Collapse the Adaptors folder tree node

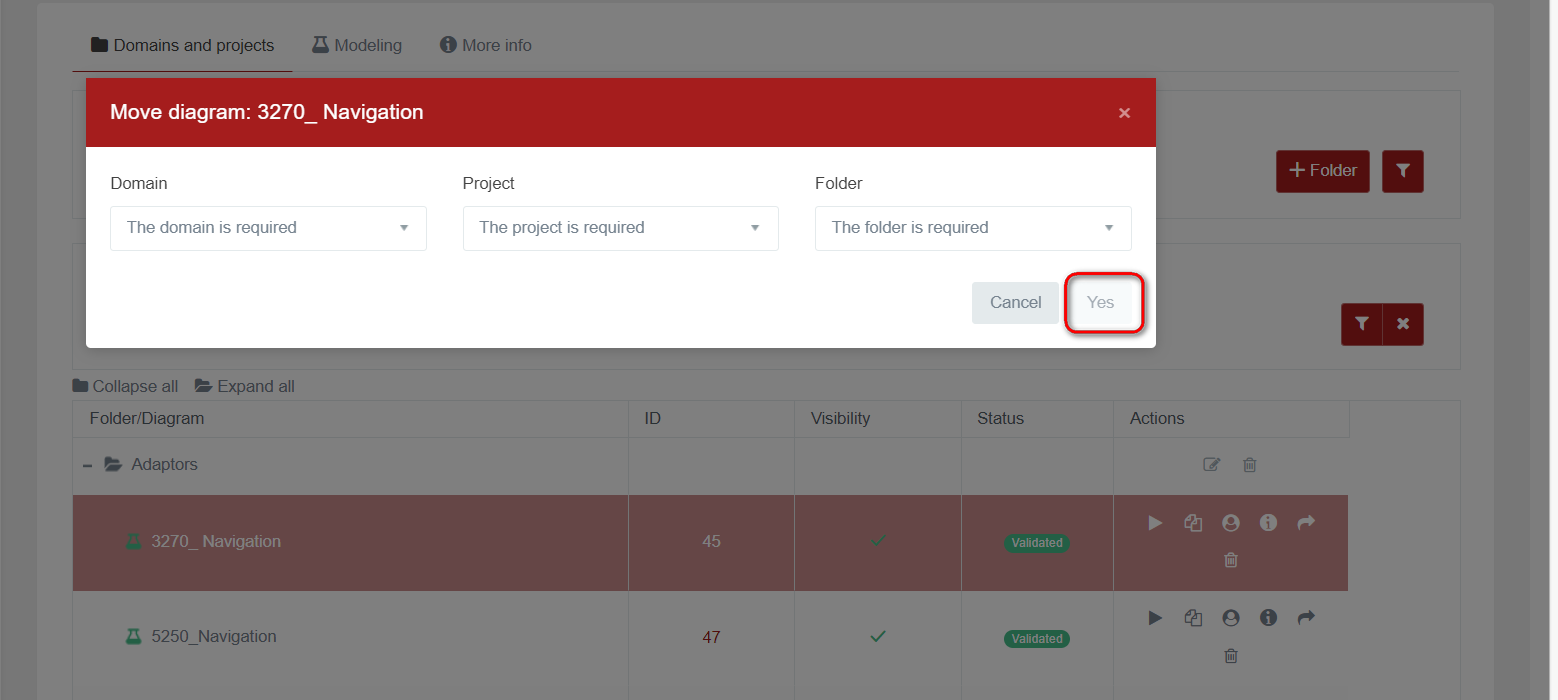click(x=89, y=465)
